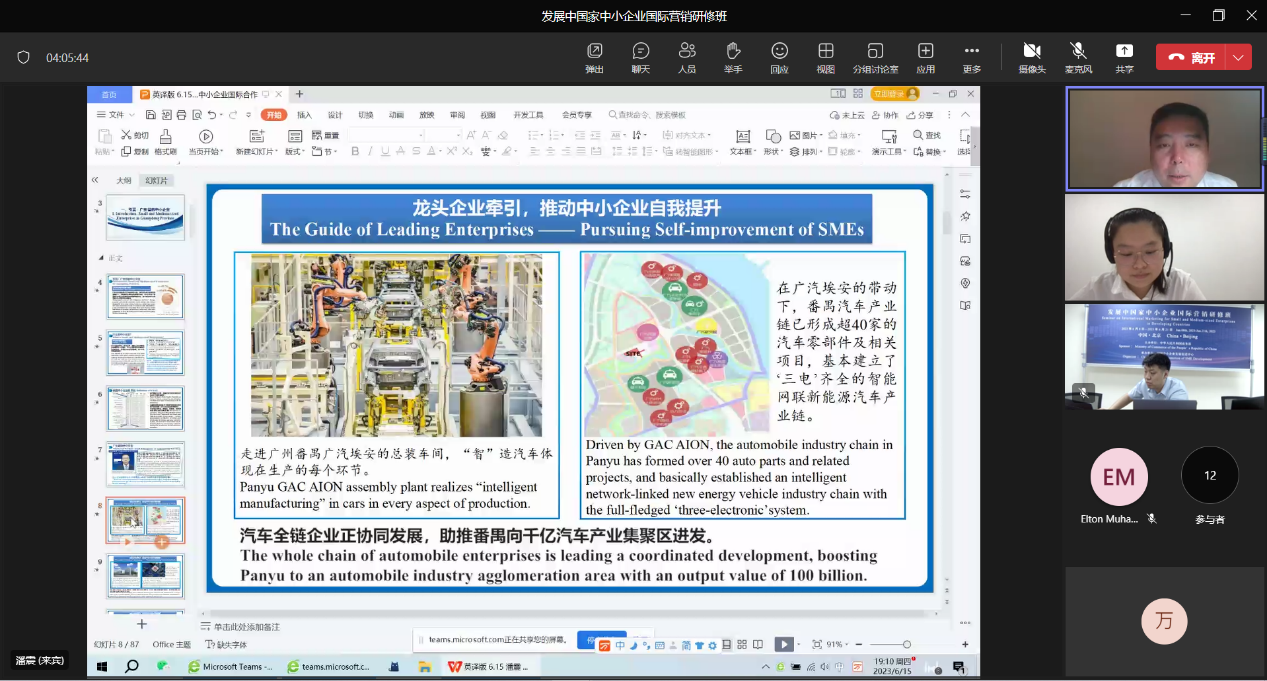This screenshot has height=681, width=1267.
Task: Open breakout rooms (分组讨论室)
Action: tap(875, 57)
